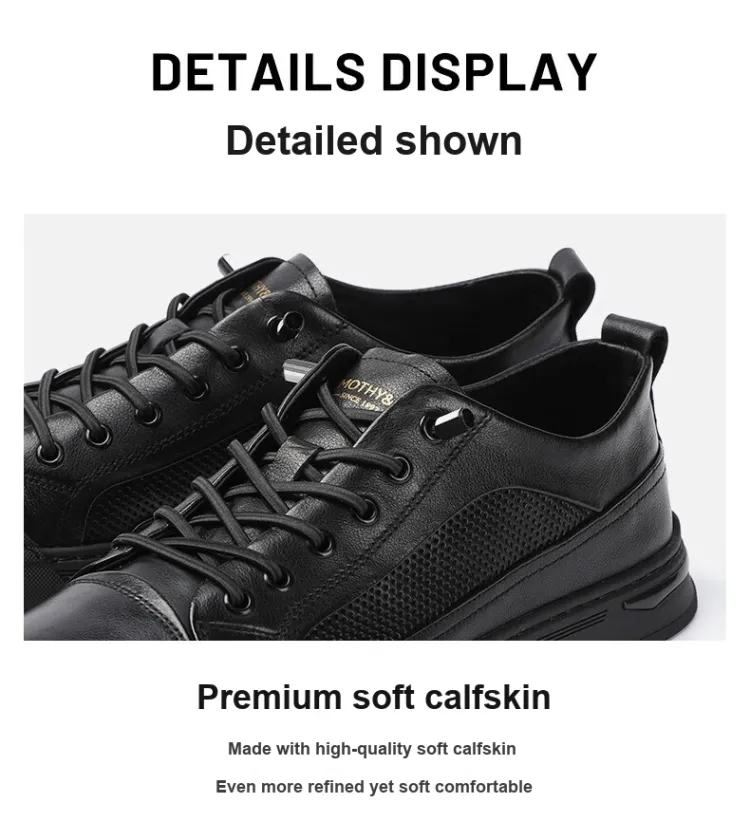Click the Even more refined yet soft comfortable text
This screenshot has width=750, height=840.
pos(374,786)
